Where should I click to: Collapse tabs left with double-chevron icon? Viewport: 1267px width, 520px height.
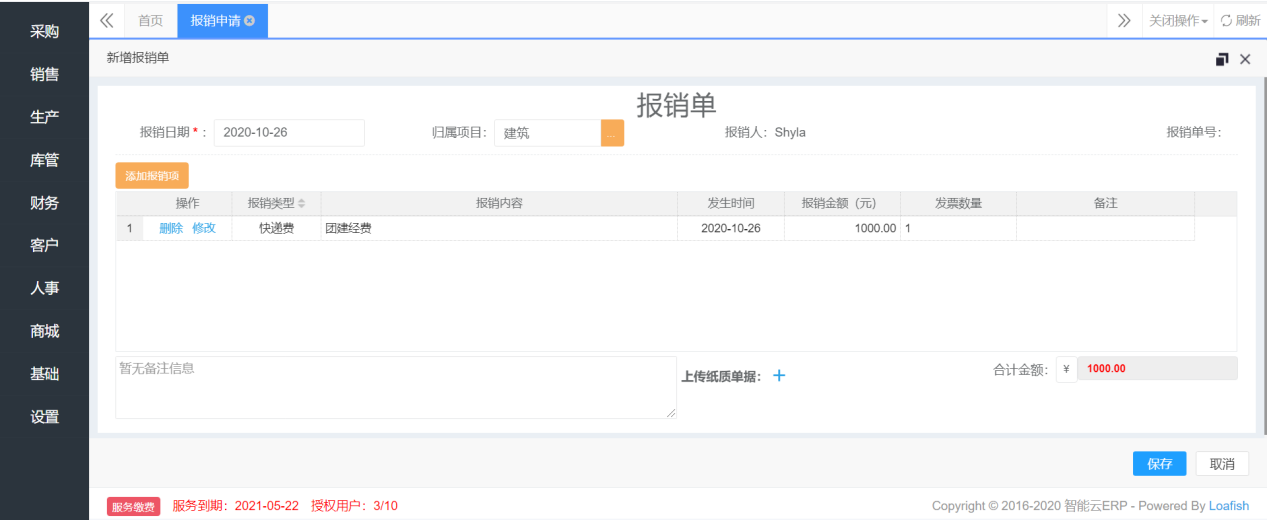(107, 20)
